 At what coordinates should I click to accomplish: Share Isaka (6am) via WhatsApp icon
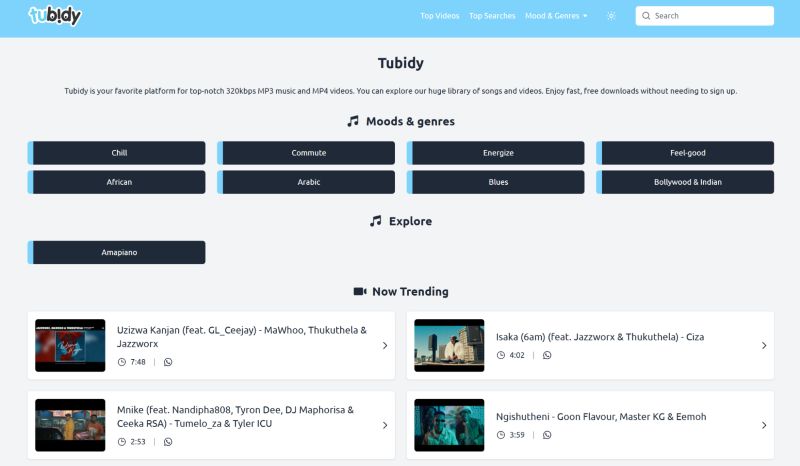547,355
